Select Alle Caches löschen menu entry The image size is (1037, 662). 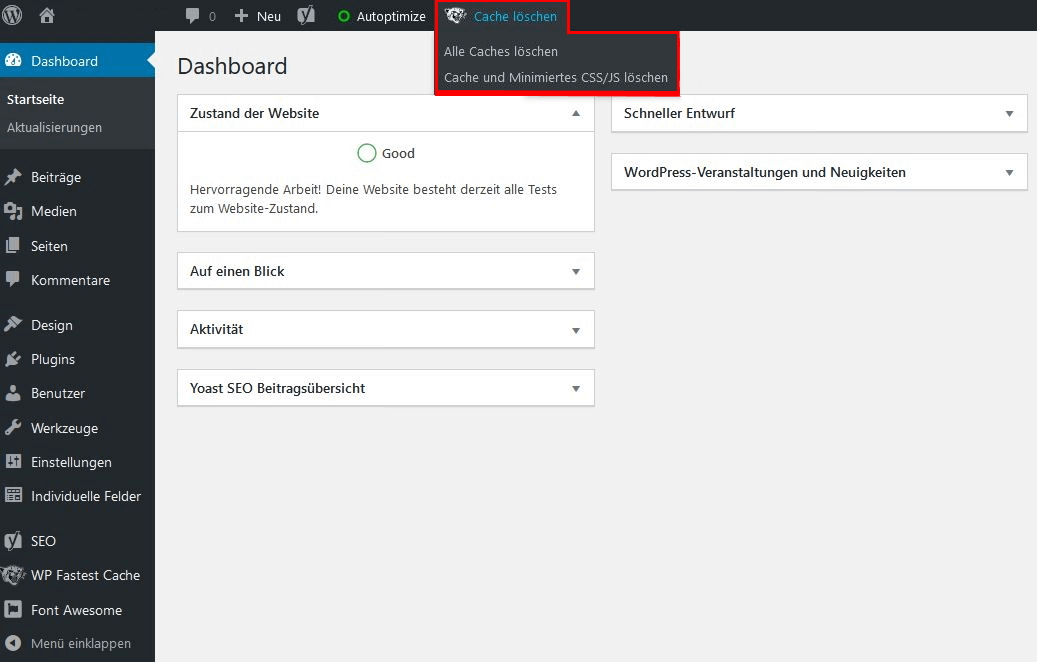click(501, 52)
